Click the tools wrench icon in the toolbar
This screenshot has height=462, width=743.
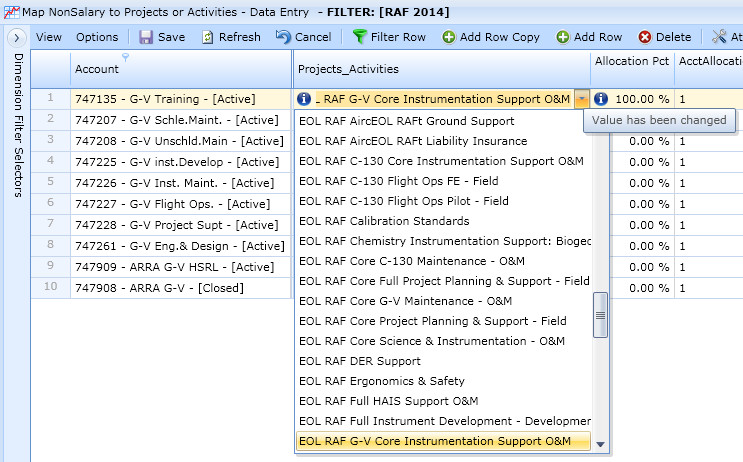point(719,36)
